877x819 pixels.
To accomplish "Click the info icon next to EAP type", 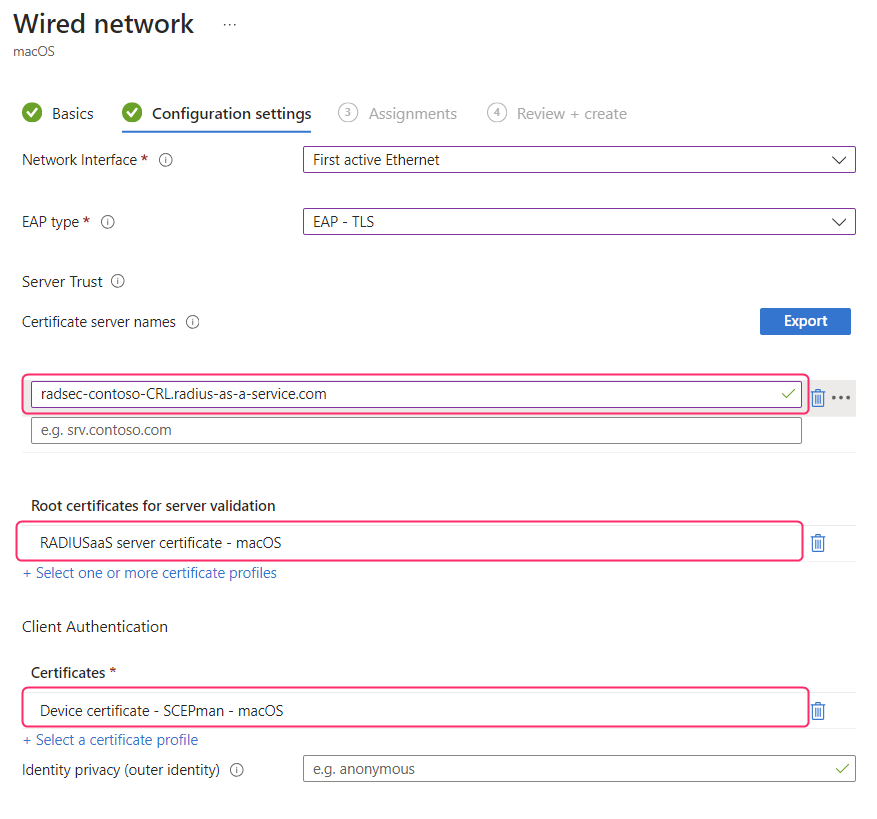I will (108, 222).
